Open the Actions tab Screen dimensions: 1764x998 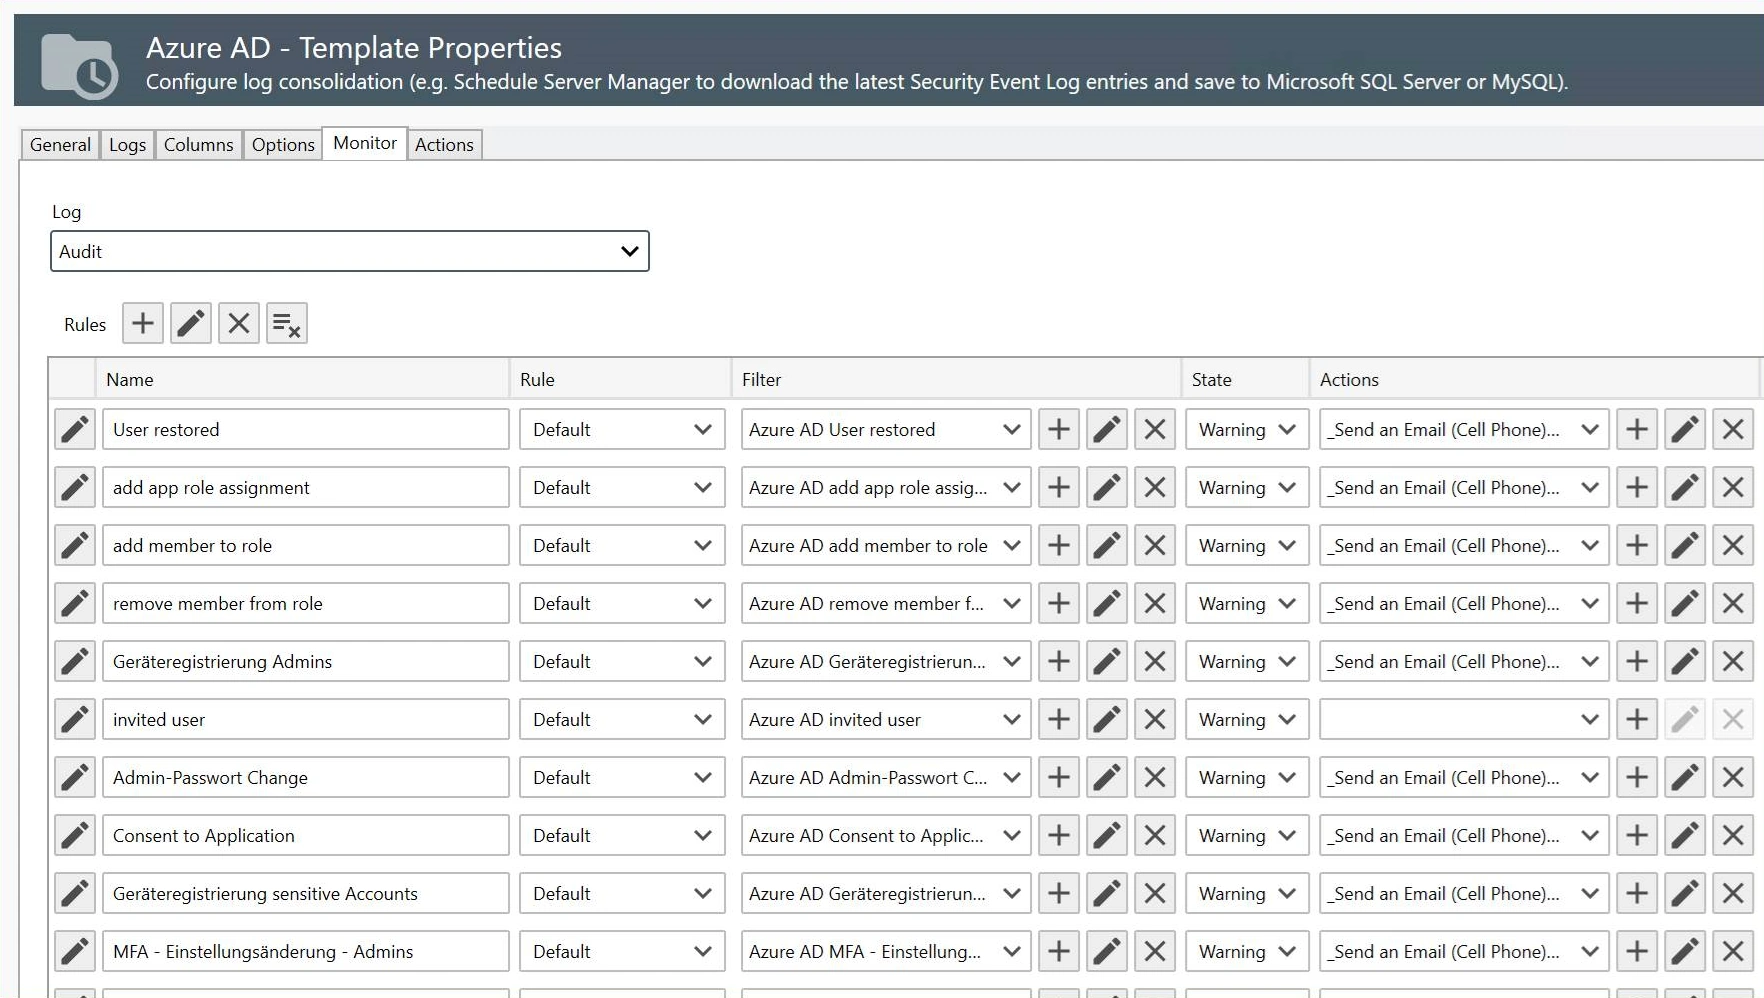click(x=444, y=144)
